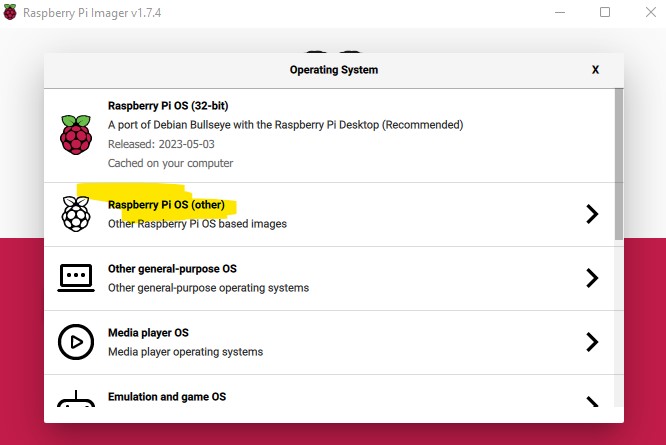Click the scrollbar track below the thumb

pos(619,323)
